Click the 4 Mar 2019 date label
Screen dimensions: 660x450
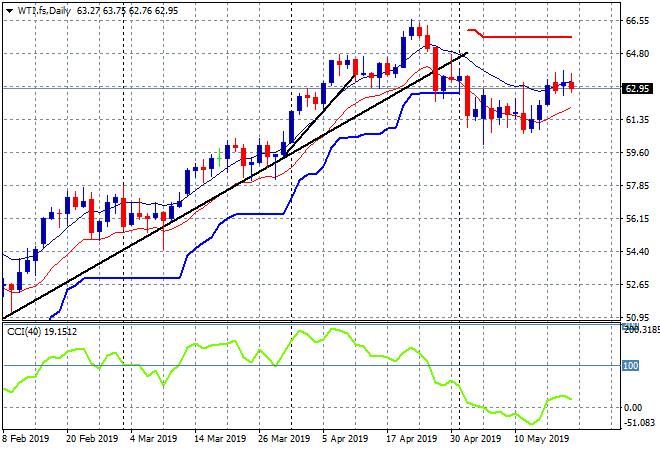point(153,439)
